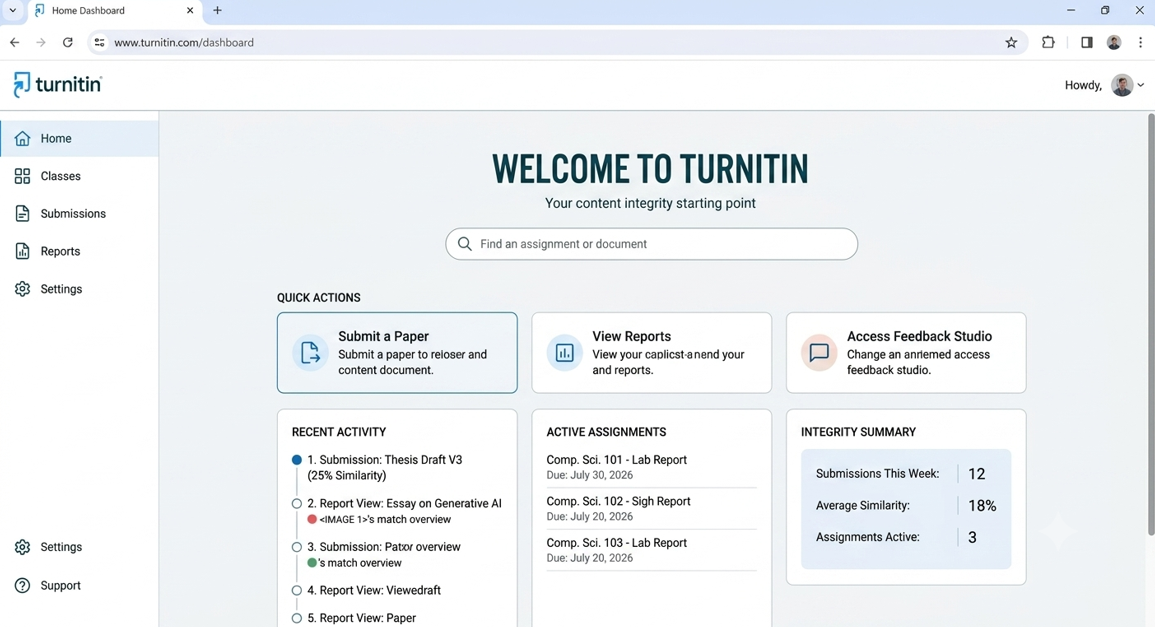Select the Thesis Draft V3 activity bullet
The height and width of the screenshot is (627, 1155).
click(297, 460)
